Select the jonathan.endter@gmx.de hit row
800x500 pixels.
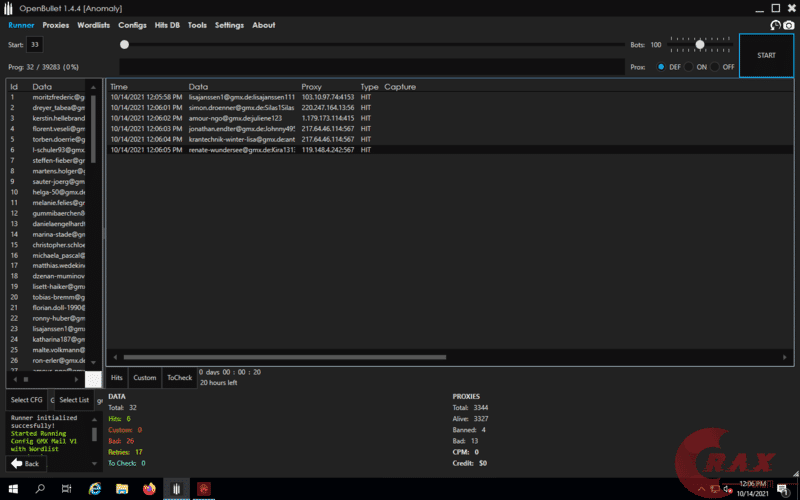point(449,129)
